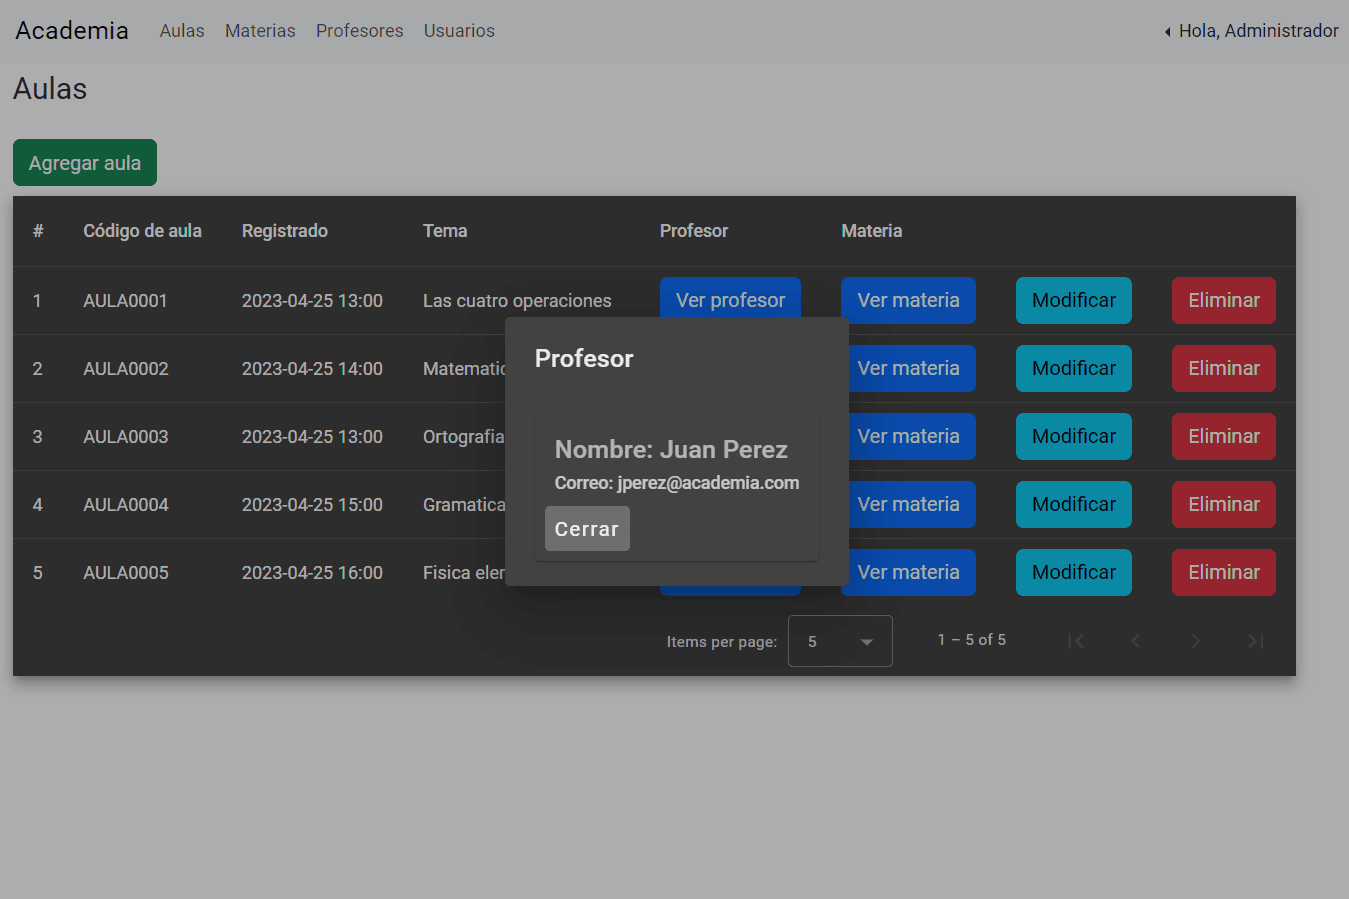Image resolution: width=1349 pixels, height=899 pixels.
Task: Go to last page paginator icon
Action: [x=1256, y=641]
